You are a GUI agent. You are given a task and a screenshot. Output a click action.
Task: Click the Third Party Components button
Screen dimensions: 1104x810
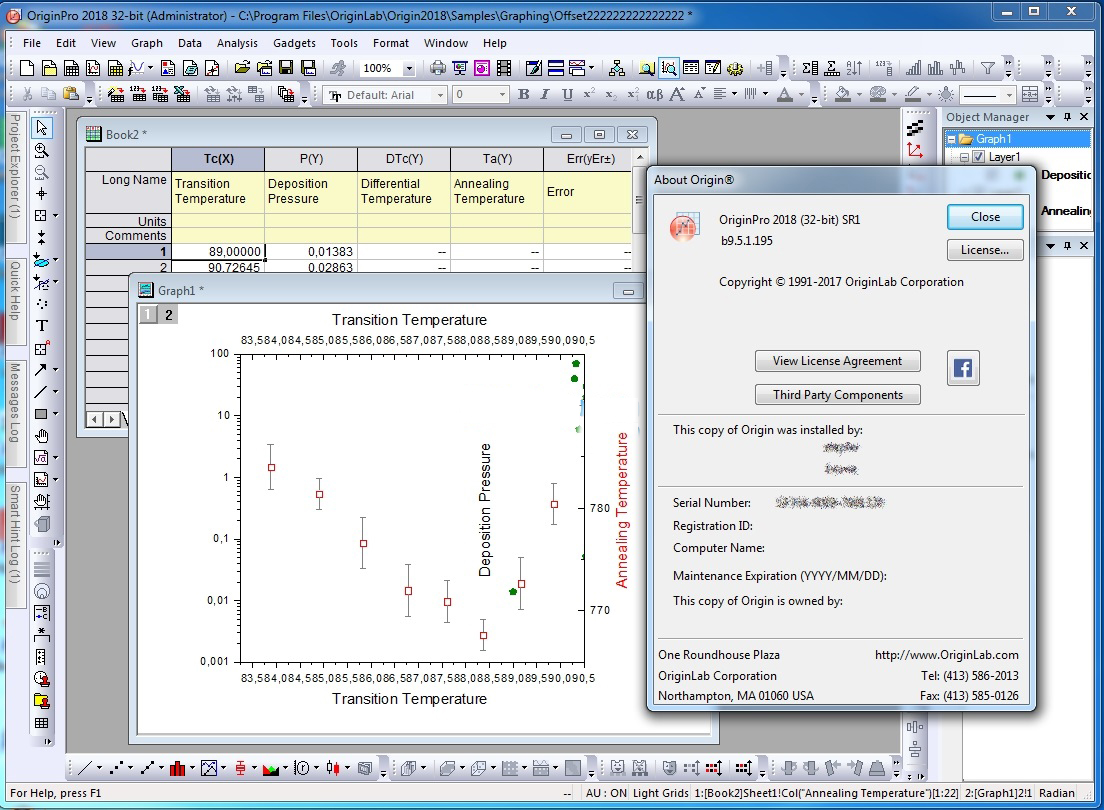coord(837,395)
